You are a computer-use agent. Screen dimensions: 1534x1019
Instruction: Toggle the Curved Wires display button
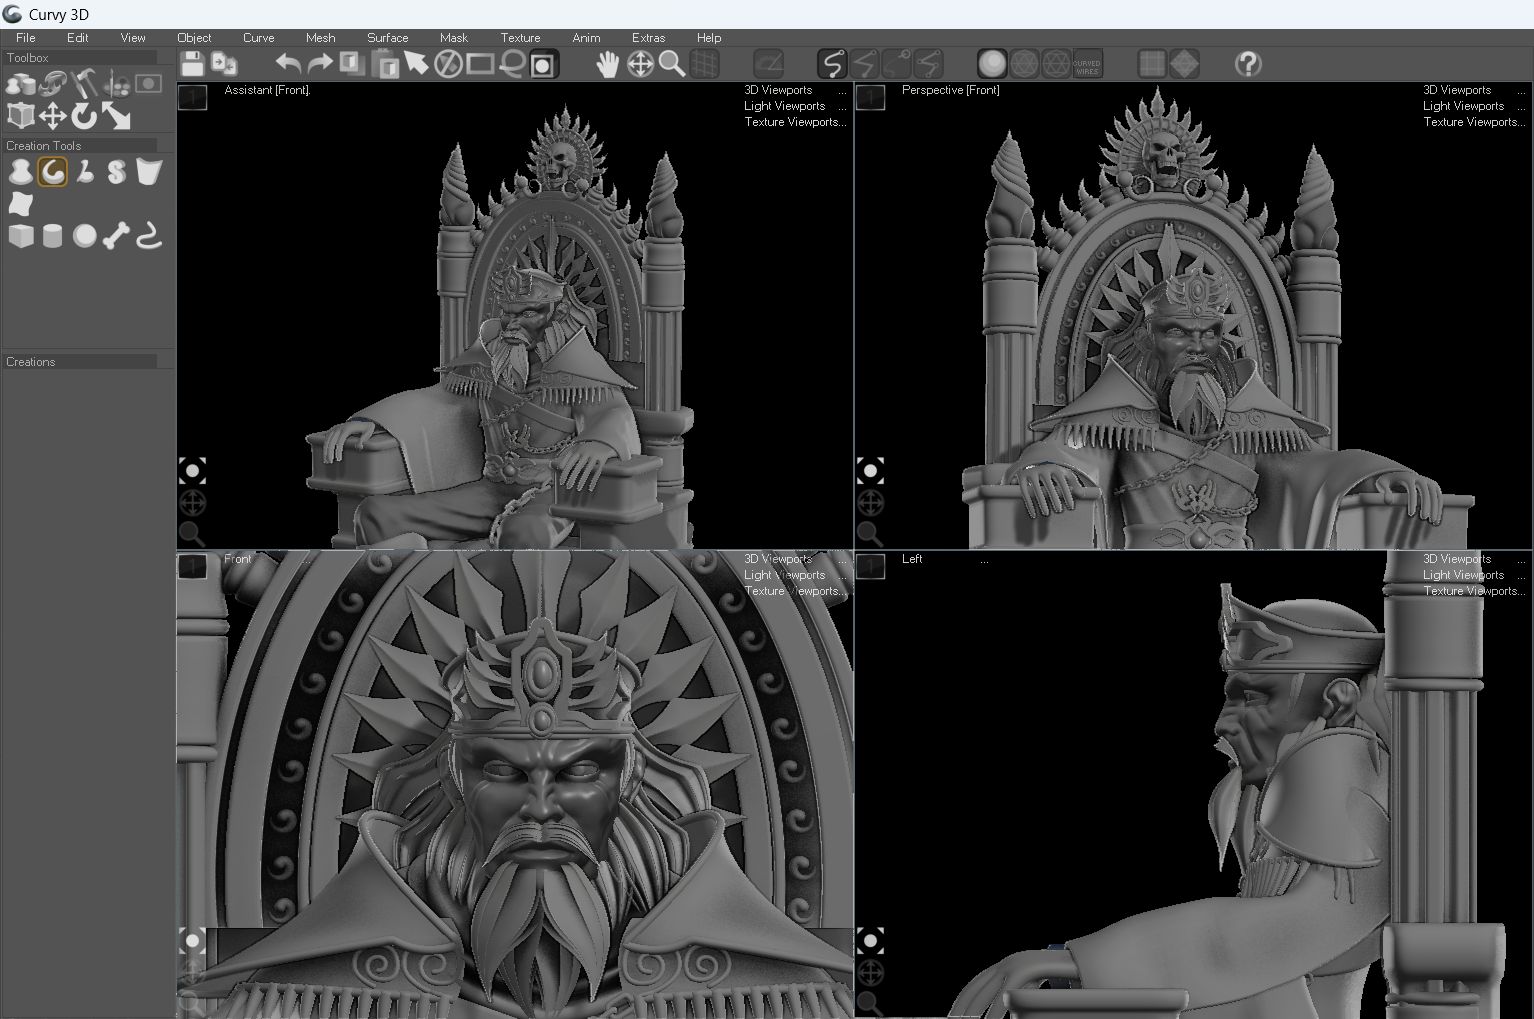pyautogui.click(x=1087, y=64)
